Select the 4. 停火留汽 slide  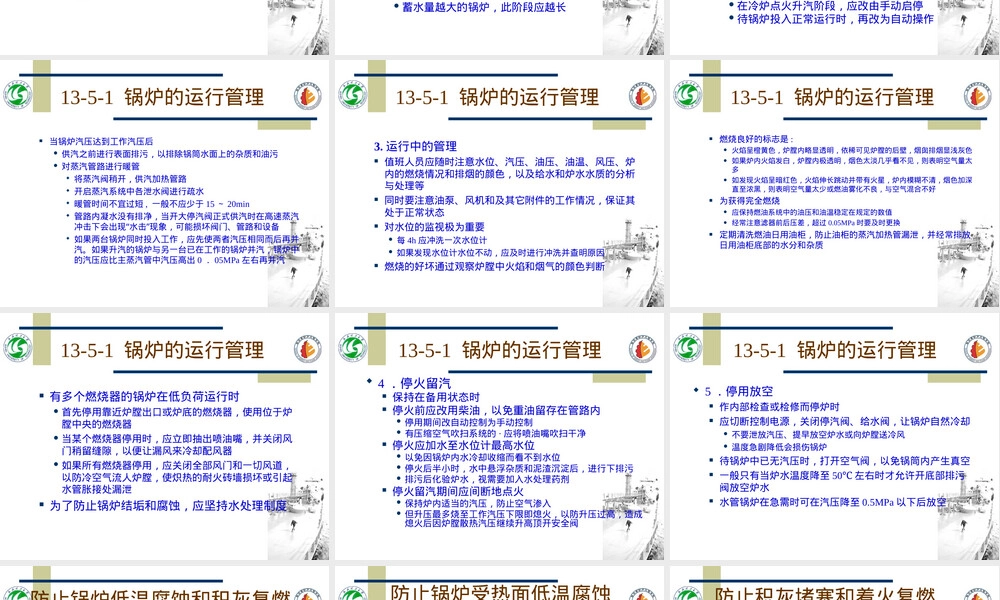coord(499,436)
